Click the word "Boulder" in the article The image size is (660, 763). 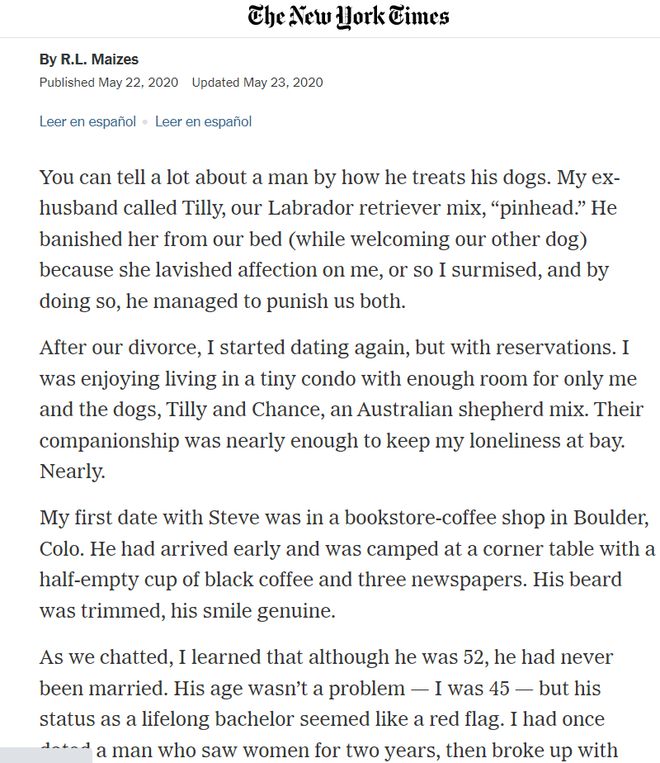click(x=611, y=517)
